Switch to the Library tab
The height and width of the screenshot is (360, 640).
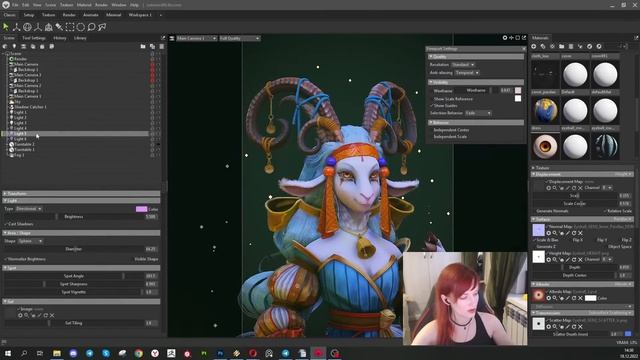[80, 38]
